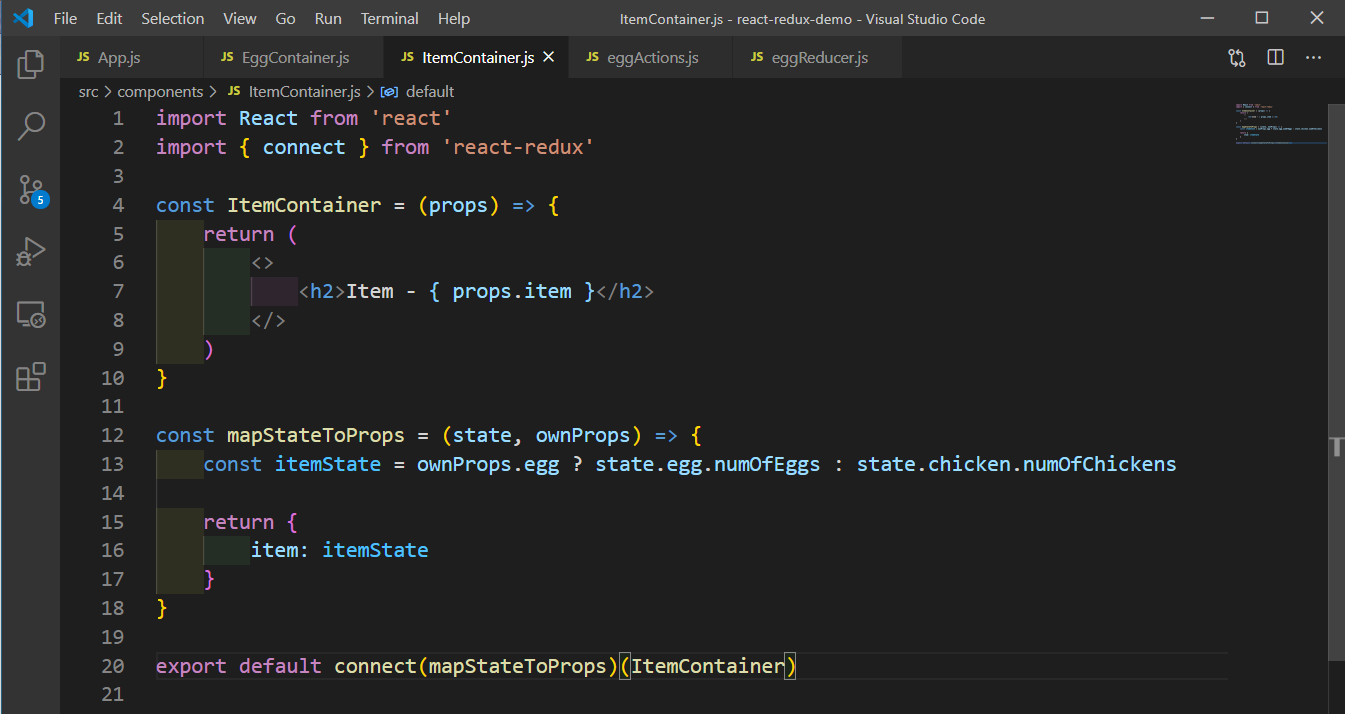Switch to the App.js tab

tap(132, 58)
